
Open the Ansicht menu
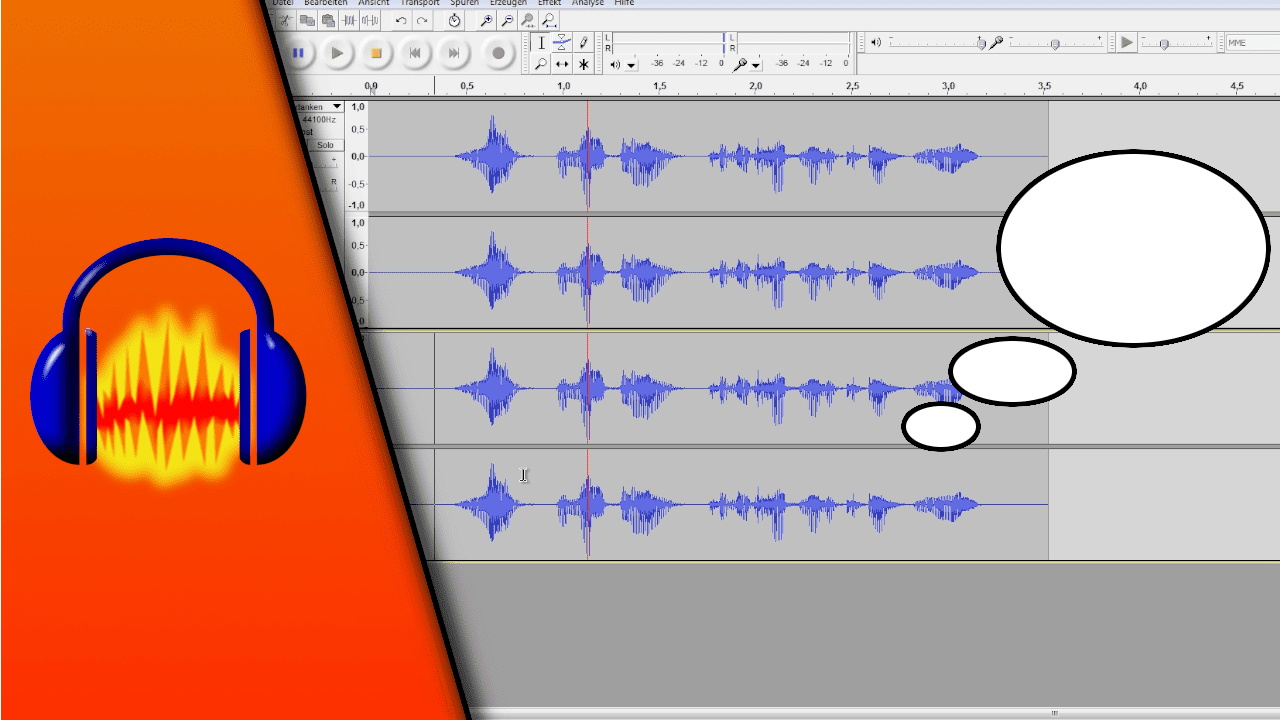click(374, 3)
